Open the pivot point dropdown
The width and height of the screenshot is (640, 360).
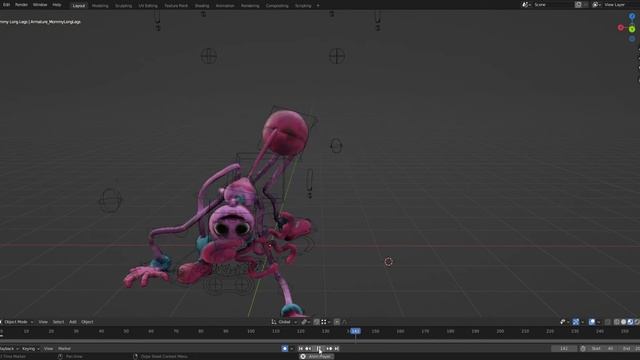(x=305, y=322)
